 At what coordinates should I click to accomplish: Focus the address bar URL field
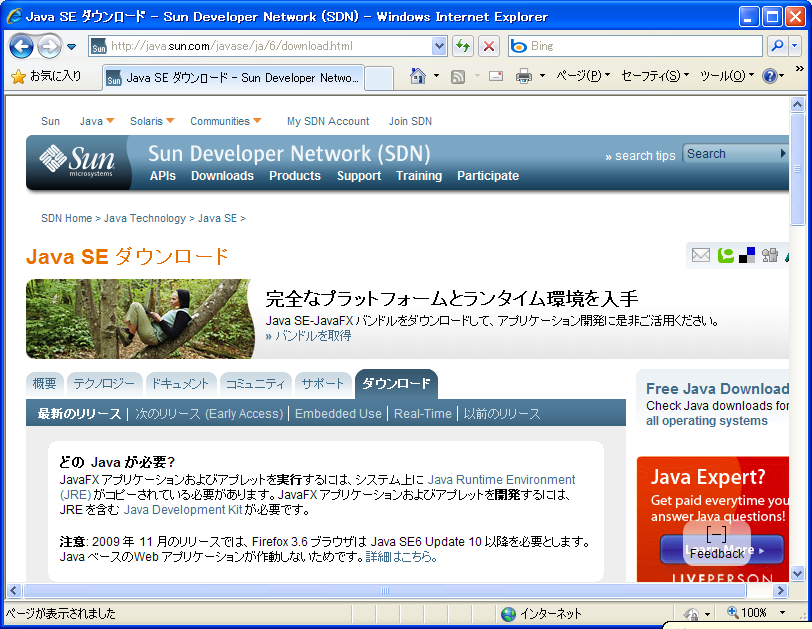coord(269,46)
